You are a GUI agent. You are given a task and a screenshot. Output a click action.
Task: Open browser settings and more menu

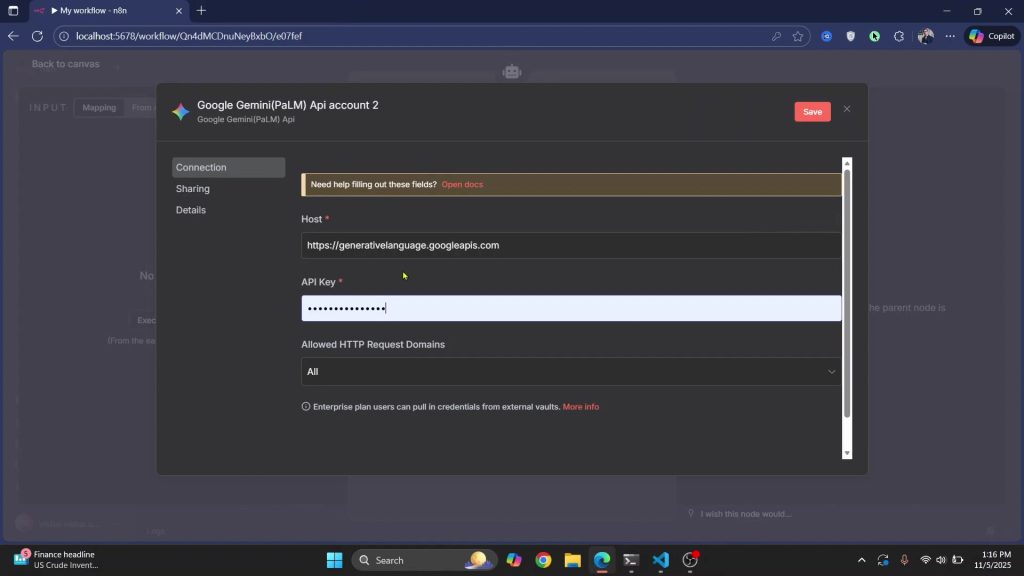pos(950,36)
